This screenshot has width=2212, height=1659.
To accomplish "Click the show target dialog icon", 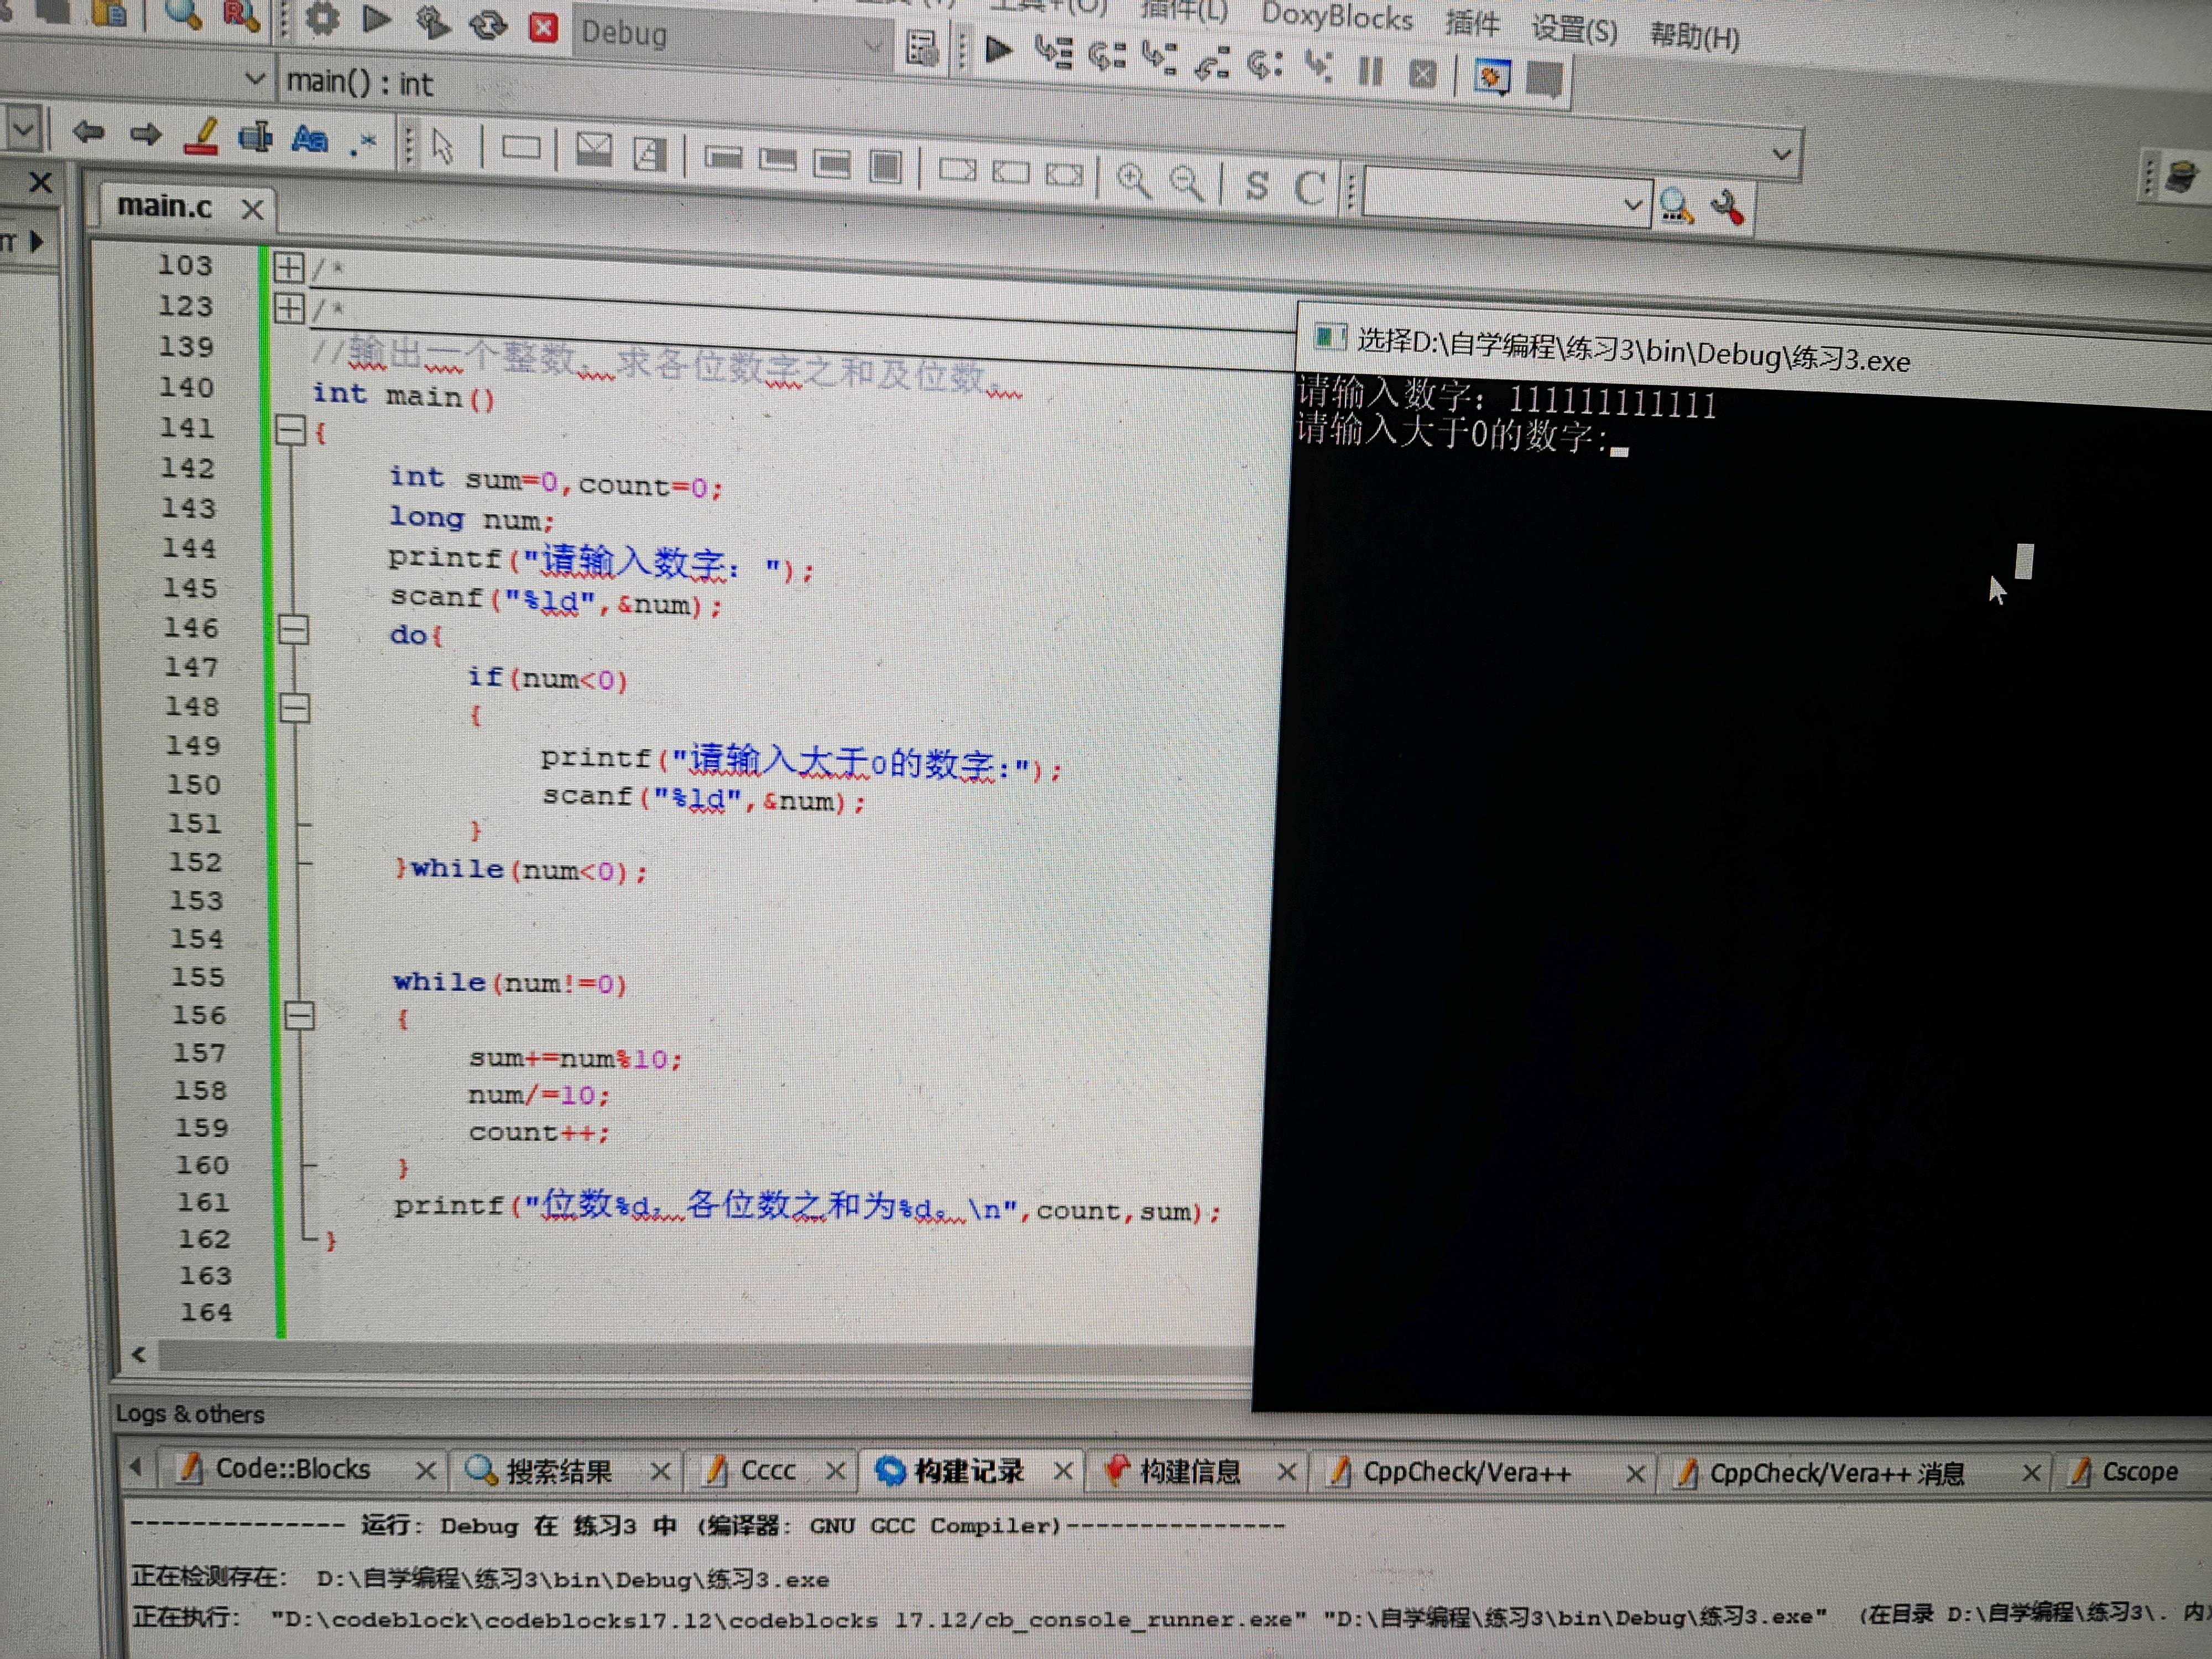I will 922,47.
